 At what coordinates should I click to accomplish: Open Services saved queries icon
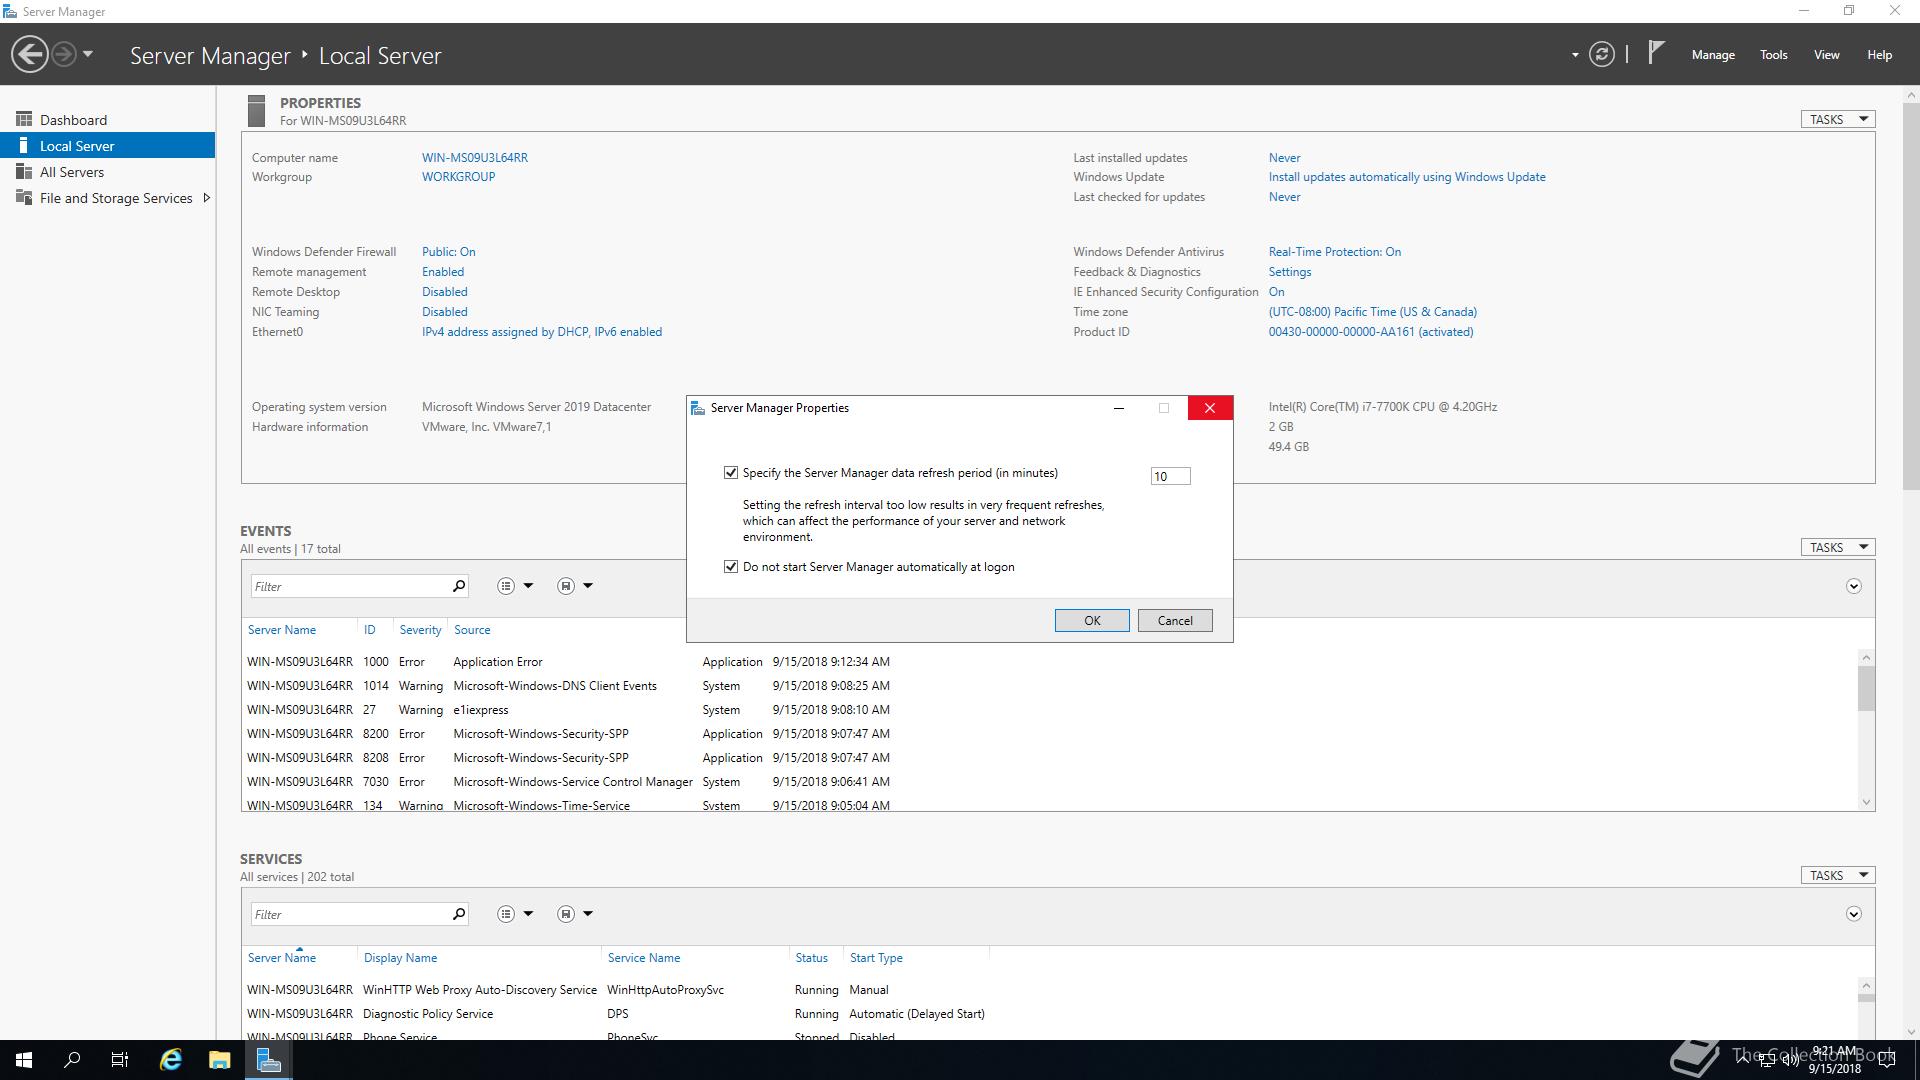pyautogui.click(x=566, y=914)
